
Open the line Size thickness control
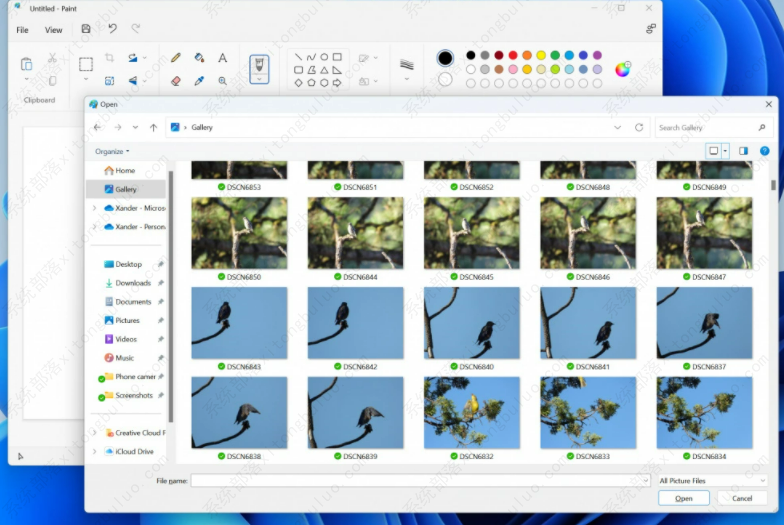tap(406, 64)
